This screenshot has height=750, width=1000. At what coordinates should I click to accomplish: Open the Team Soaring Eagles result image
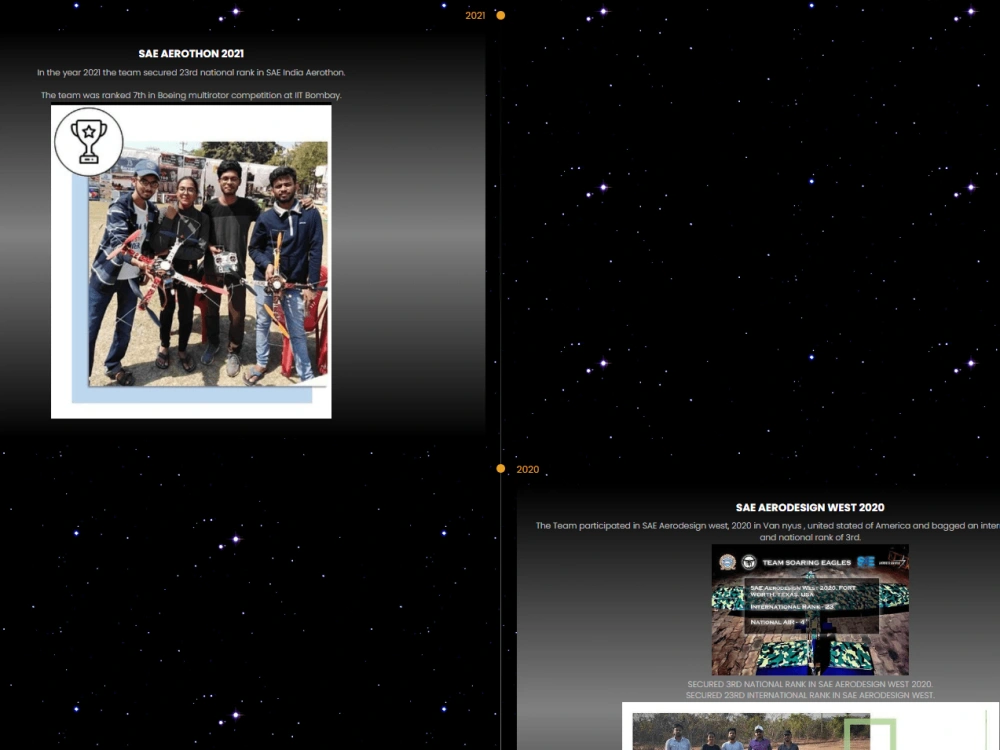tap(810, 610)
